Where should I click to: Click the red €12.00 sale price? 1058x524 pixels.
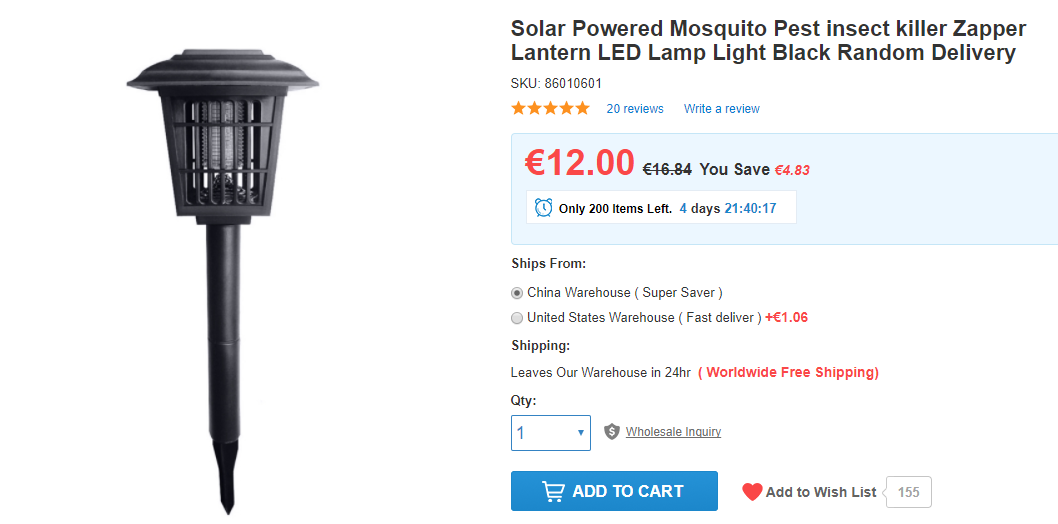click(x=580, y=162)
